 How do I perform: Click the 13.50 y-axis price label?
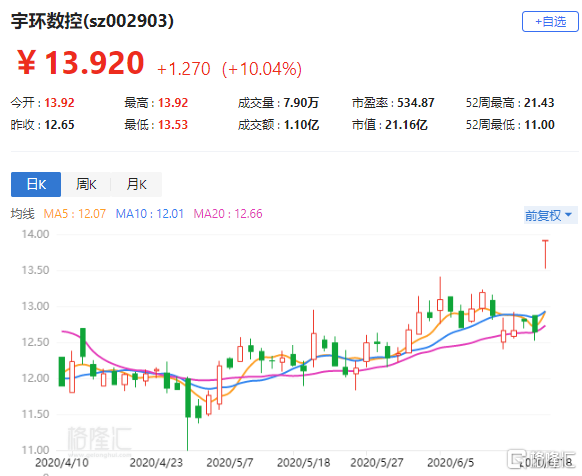(x=35, y=270)
